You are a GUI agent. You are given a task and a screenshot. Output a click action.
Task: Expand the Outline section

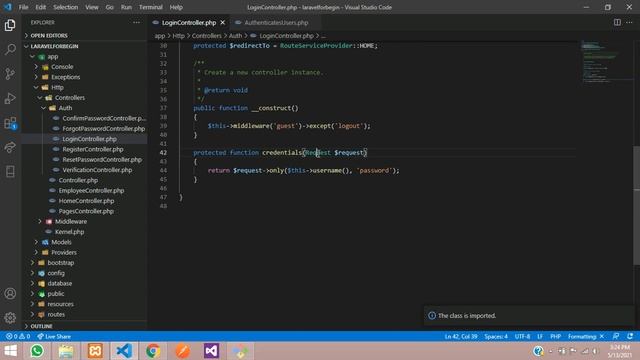pos(85,326)
